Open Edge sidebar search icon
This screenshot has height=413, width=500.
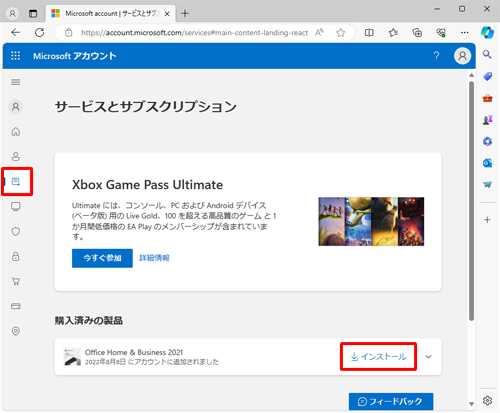click(x=487, y=54)
